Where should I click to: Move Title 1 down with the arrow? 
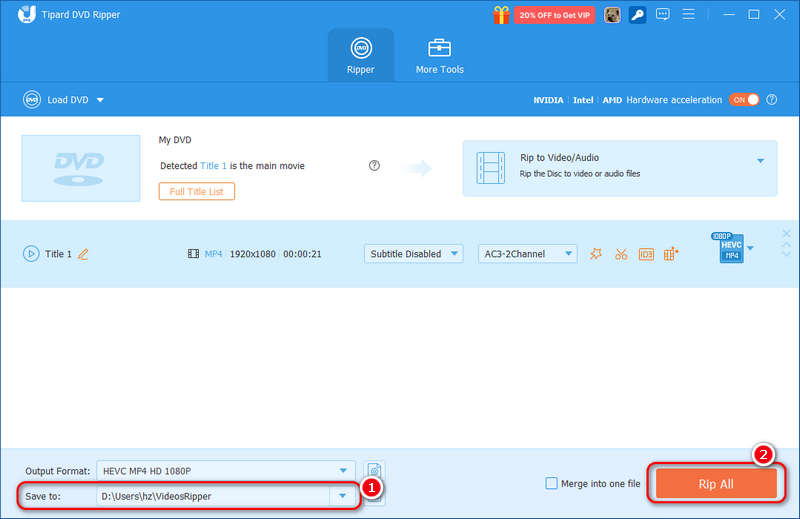tap(786, 254)
